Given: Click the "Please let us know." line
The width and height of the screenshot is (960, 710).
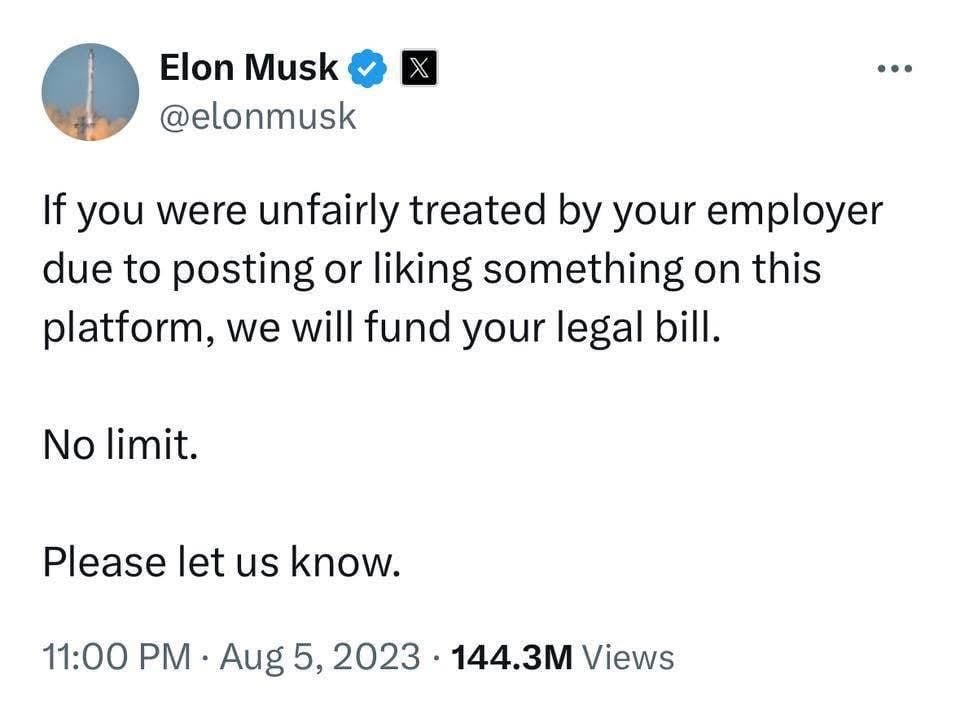Looking at the screenshot, I should [x=221, y=563].
